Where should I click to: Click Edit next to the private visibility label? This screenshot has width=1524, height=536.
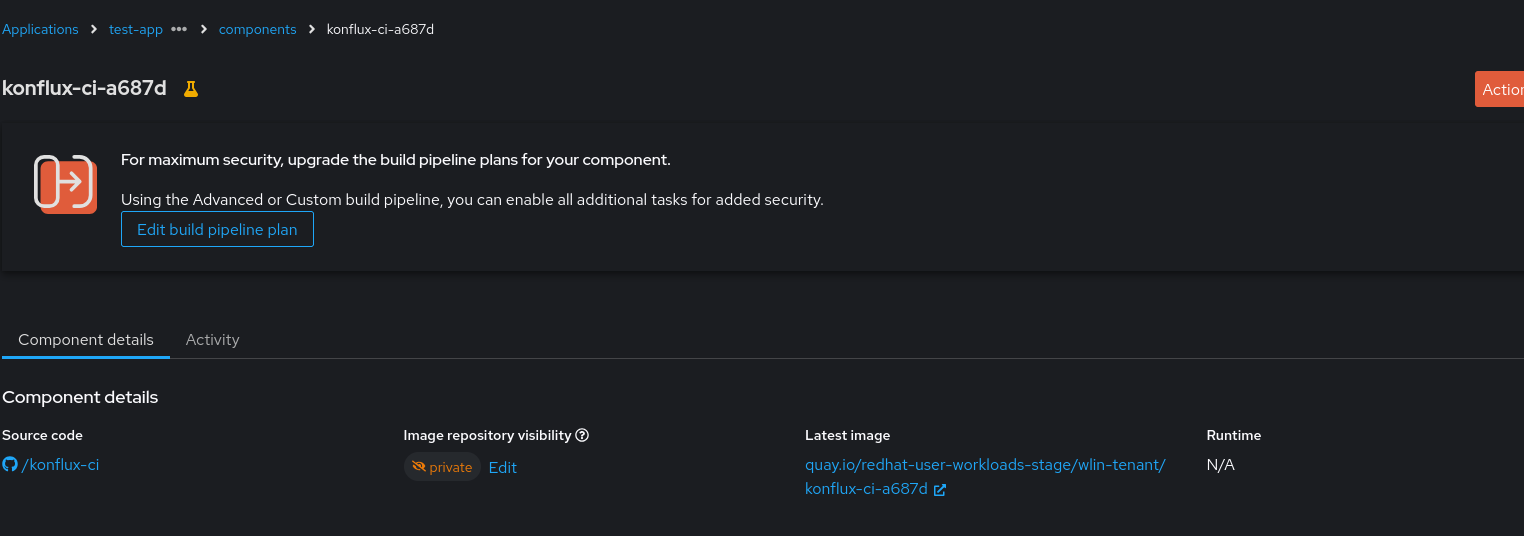(502, 468)
